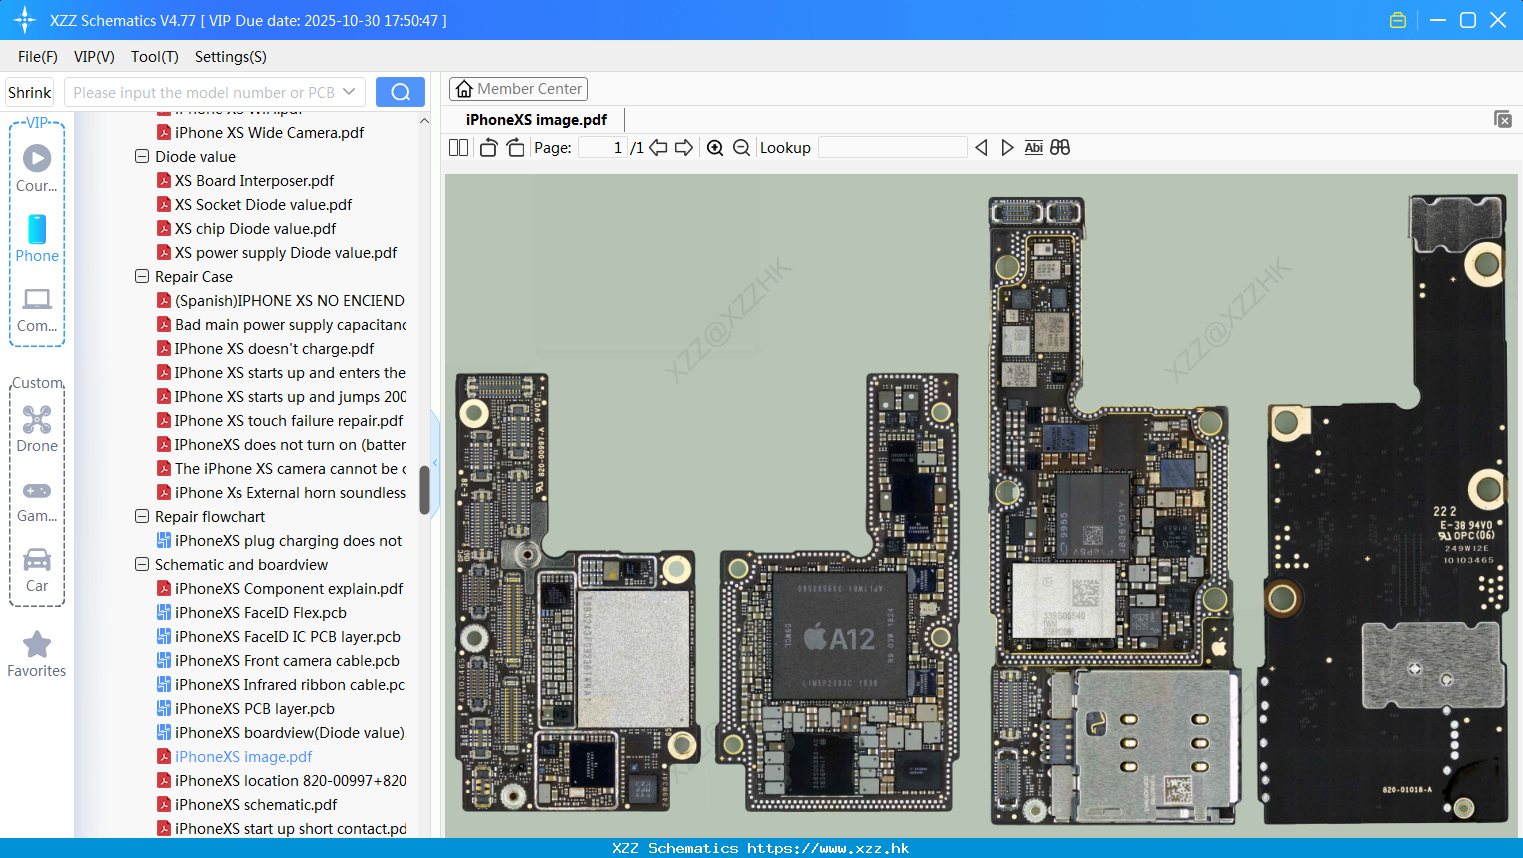Open iPhoneXS Front camera cable.pcb
The height and width of the screenshot is (858, 1523).
coord(287,660)
